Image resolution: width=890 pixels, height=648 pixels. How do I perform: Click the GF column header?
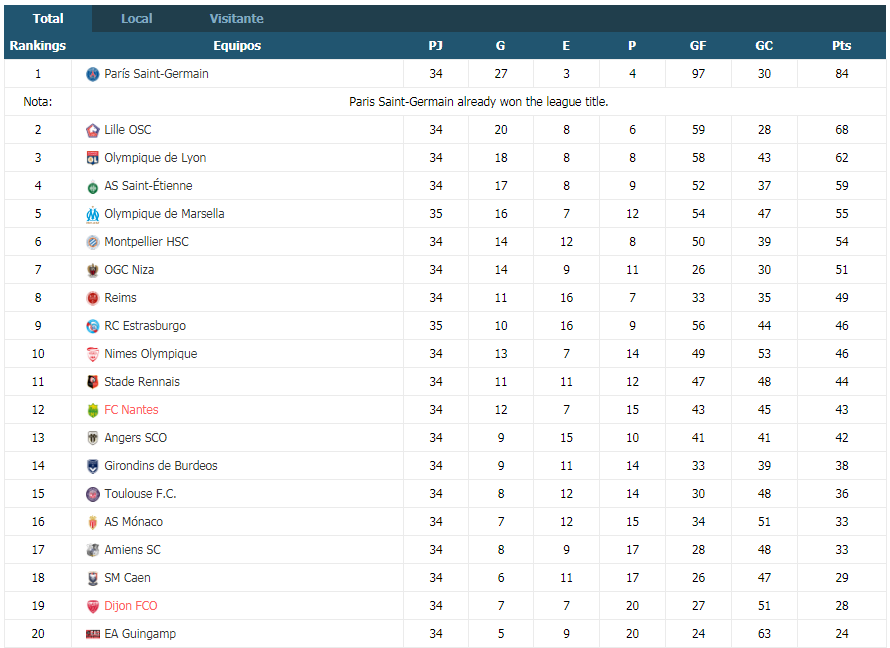click(698, 45)
